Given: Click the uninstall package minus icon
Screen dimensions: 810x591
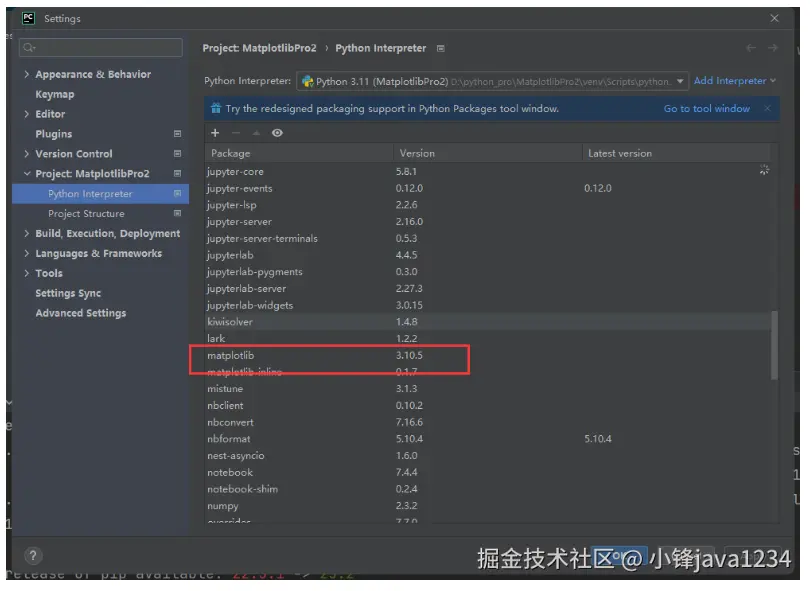Looking at the screenshot, I should coord(236,133).
